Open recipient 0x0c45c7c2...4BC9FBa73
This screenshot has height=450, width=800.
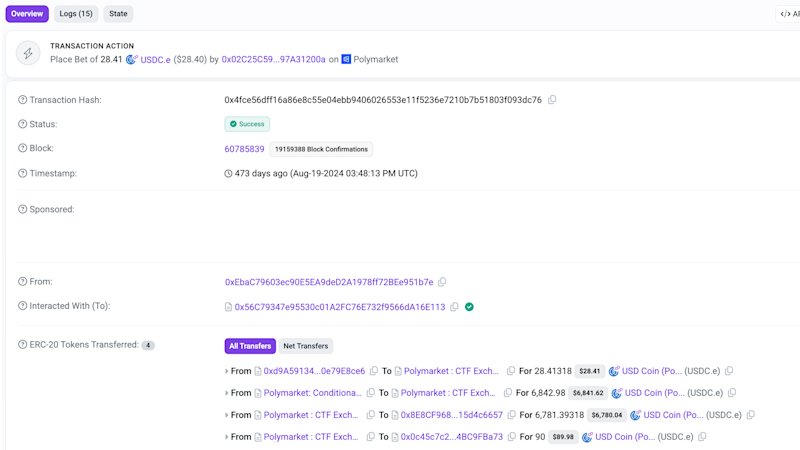(452, 437)
